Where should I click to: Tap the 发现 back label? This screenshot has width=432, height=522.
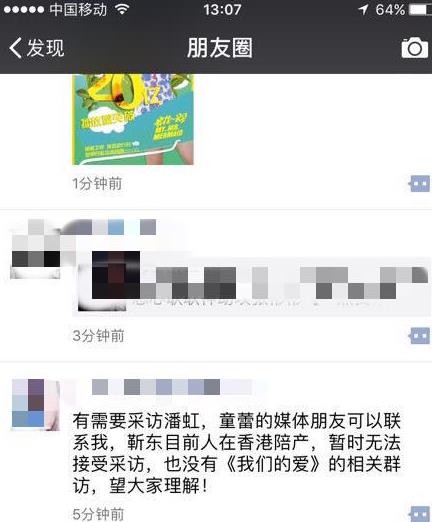point(45,48)
